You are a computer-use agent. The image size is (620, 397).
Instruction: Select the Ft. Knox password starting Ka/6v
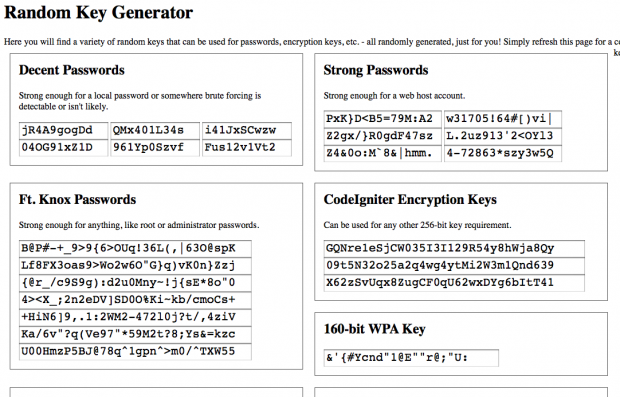(x=135, y=335)
